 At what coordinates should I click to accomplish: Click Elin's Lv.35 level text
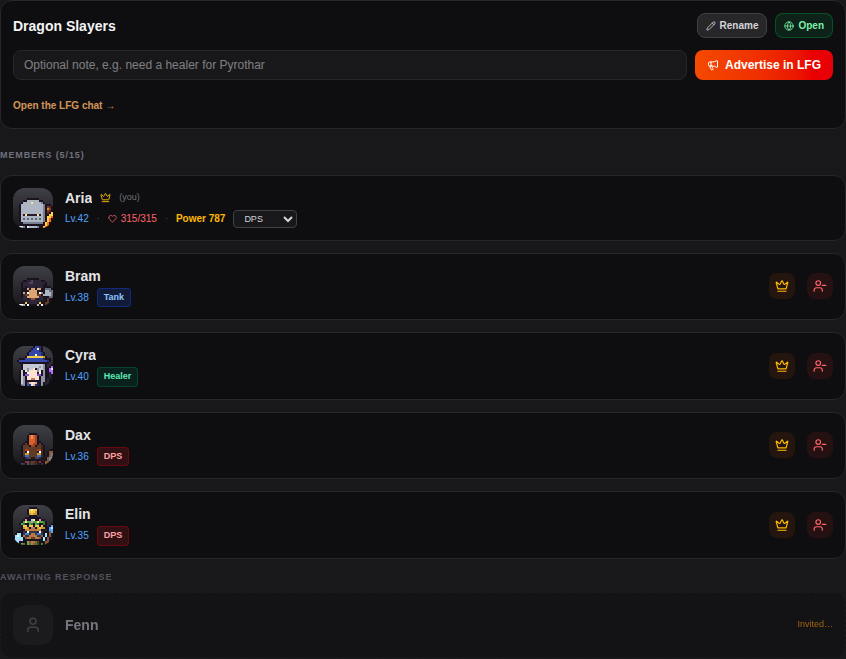(77, 535)
